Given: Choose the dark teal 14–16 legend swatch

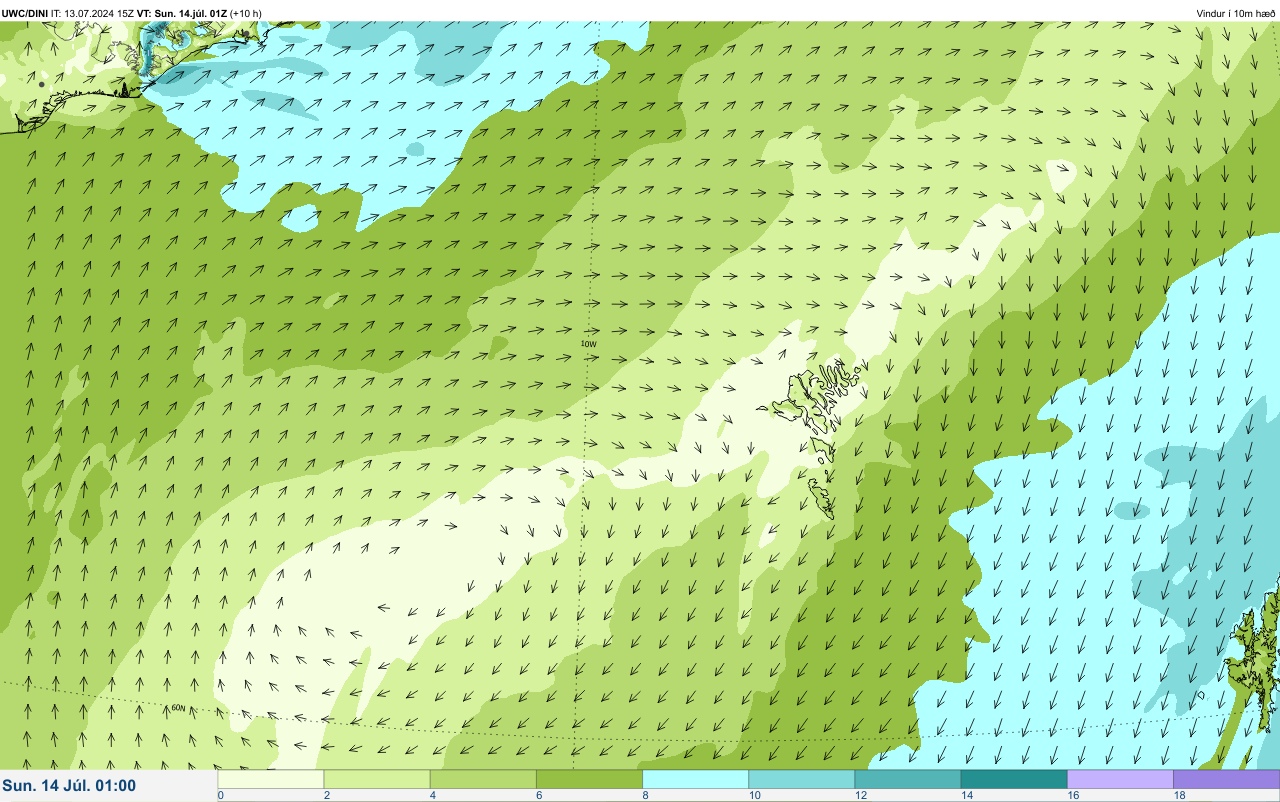Looking at the screenshot, I should pos(1014,779).
